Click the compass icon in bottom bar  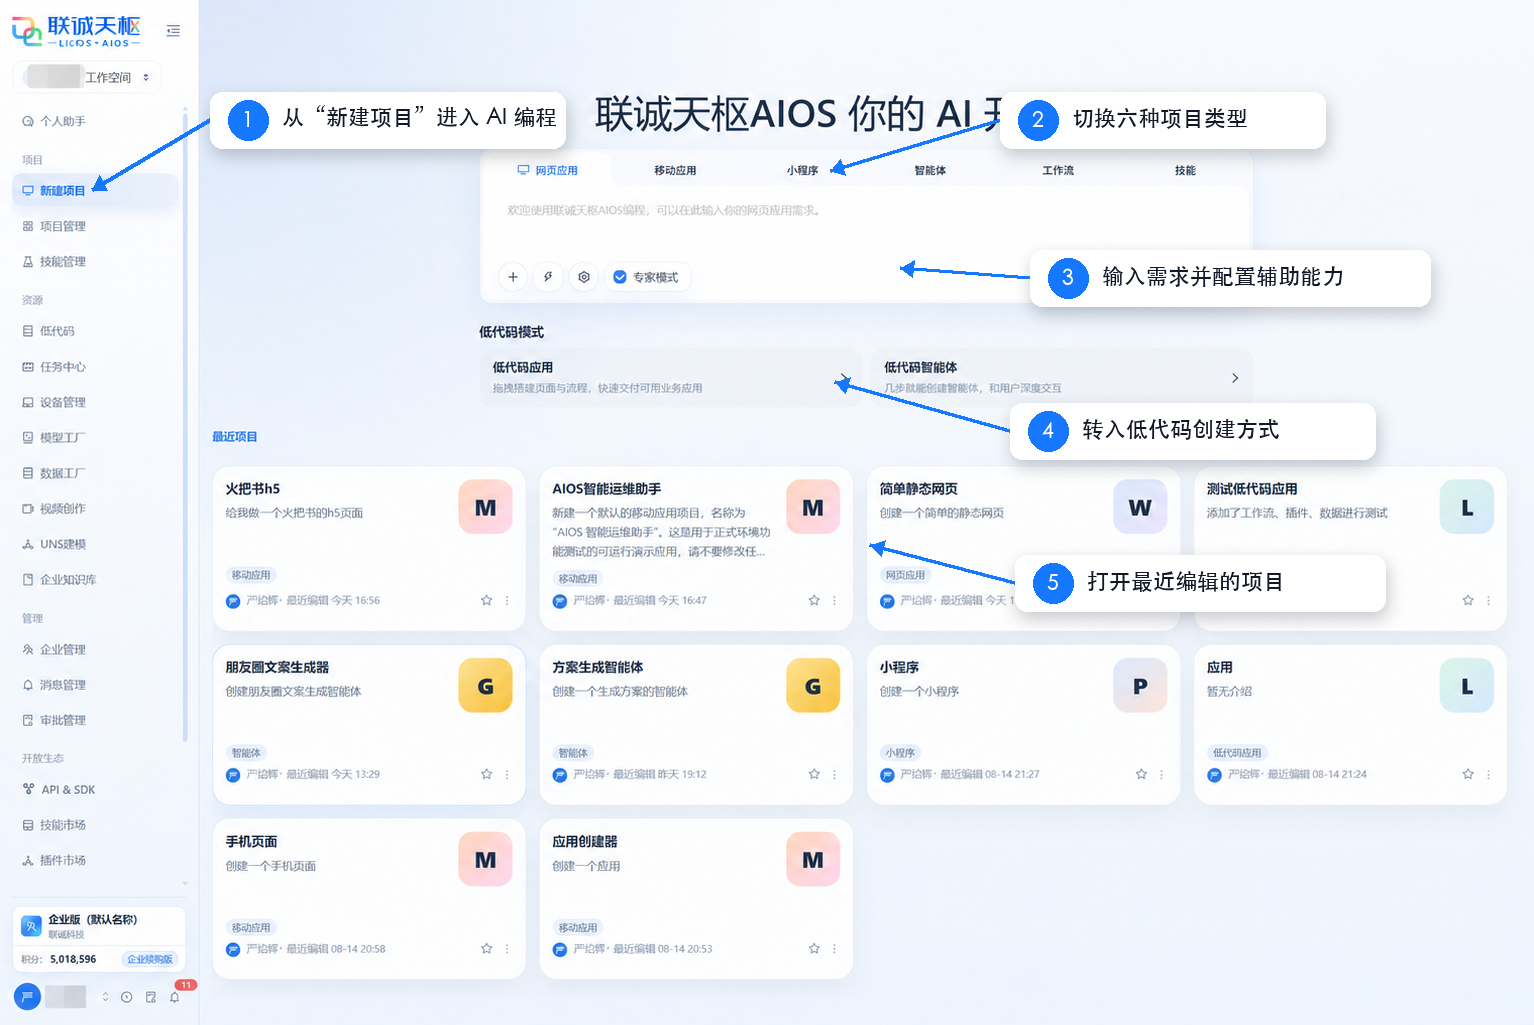pos(127,997)
